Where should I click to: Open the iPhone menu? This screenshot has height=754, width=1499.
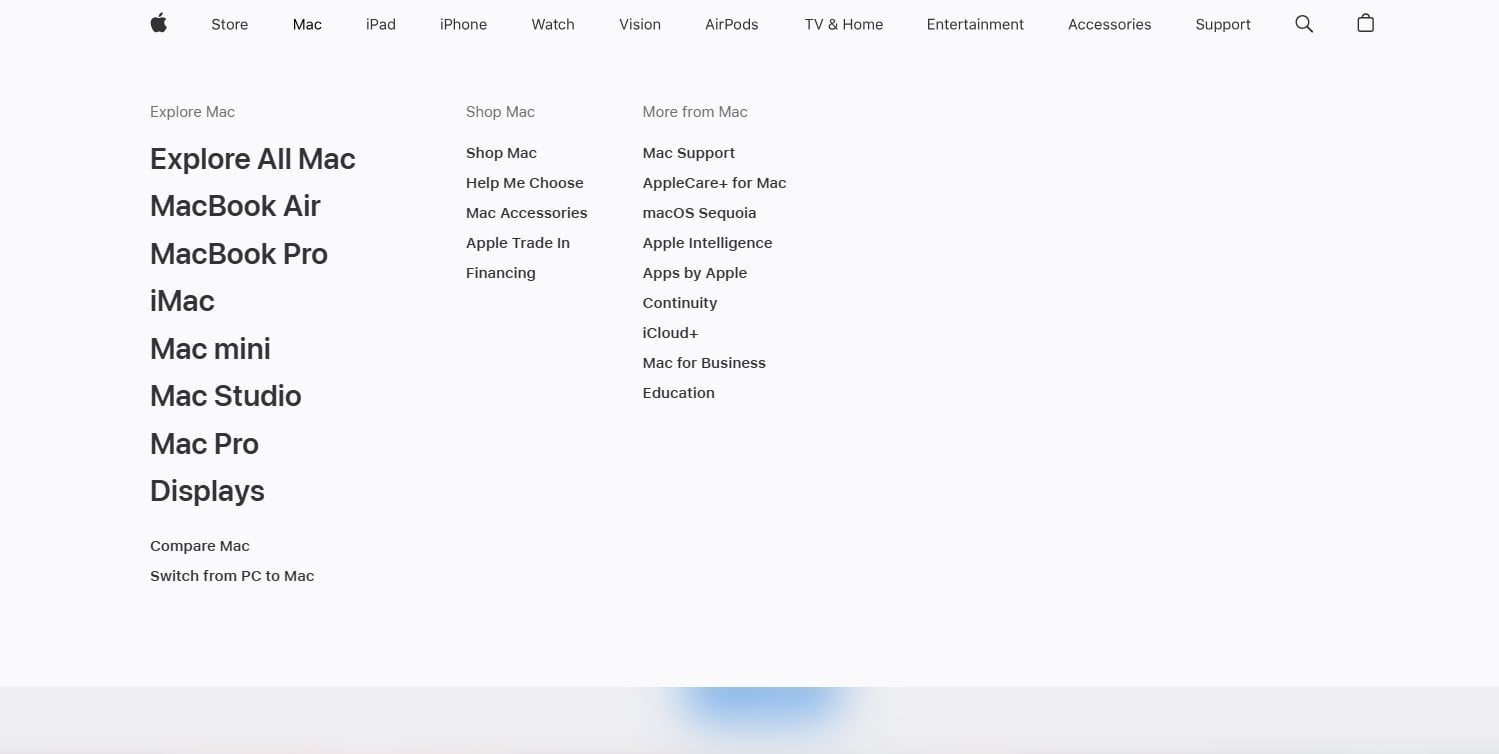click(x=463, y=24)
